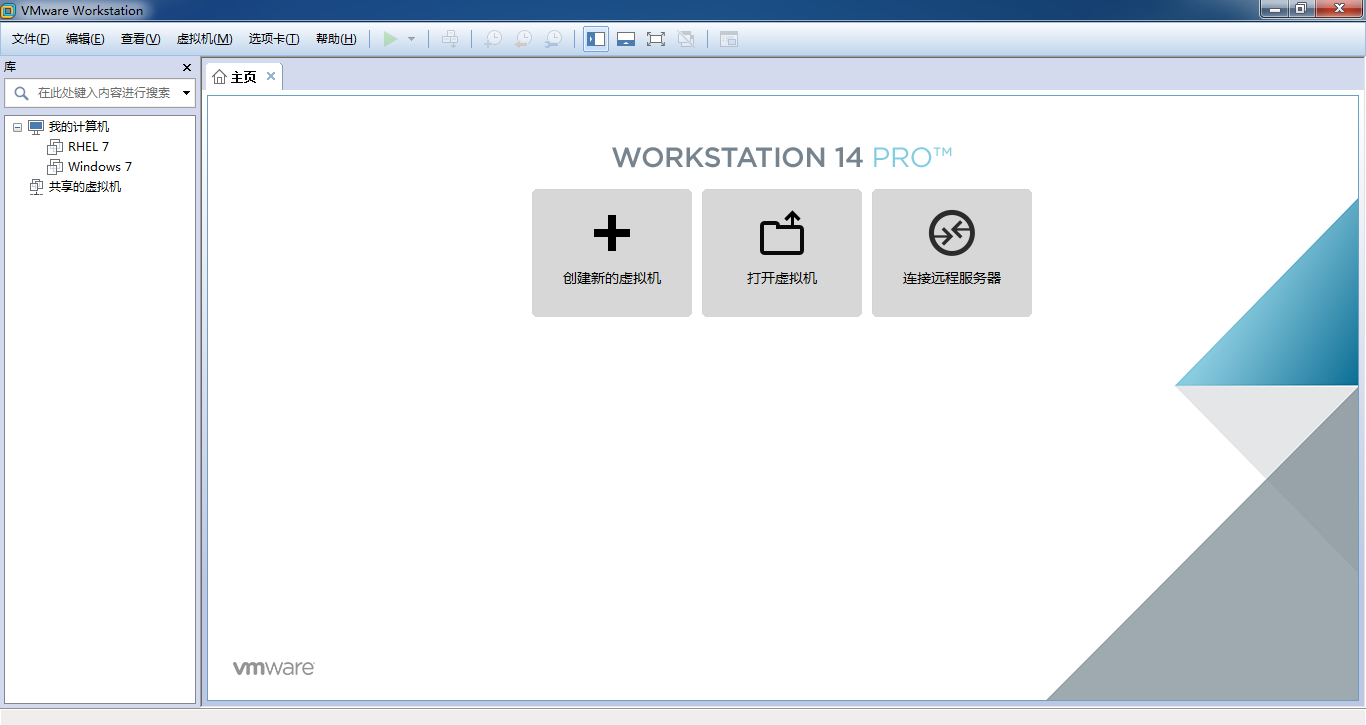Close the 主页 tab
This screenshot has height=725, width=1366.
click(x=270, y=76)
